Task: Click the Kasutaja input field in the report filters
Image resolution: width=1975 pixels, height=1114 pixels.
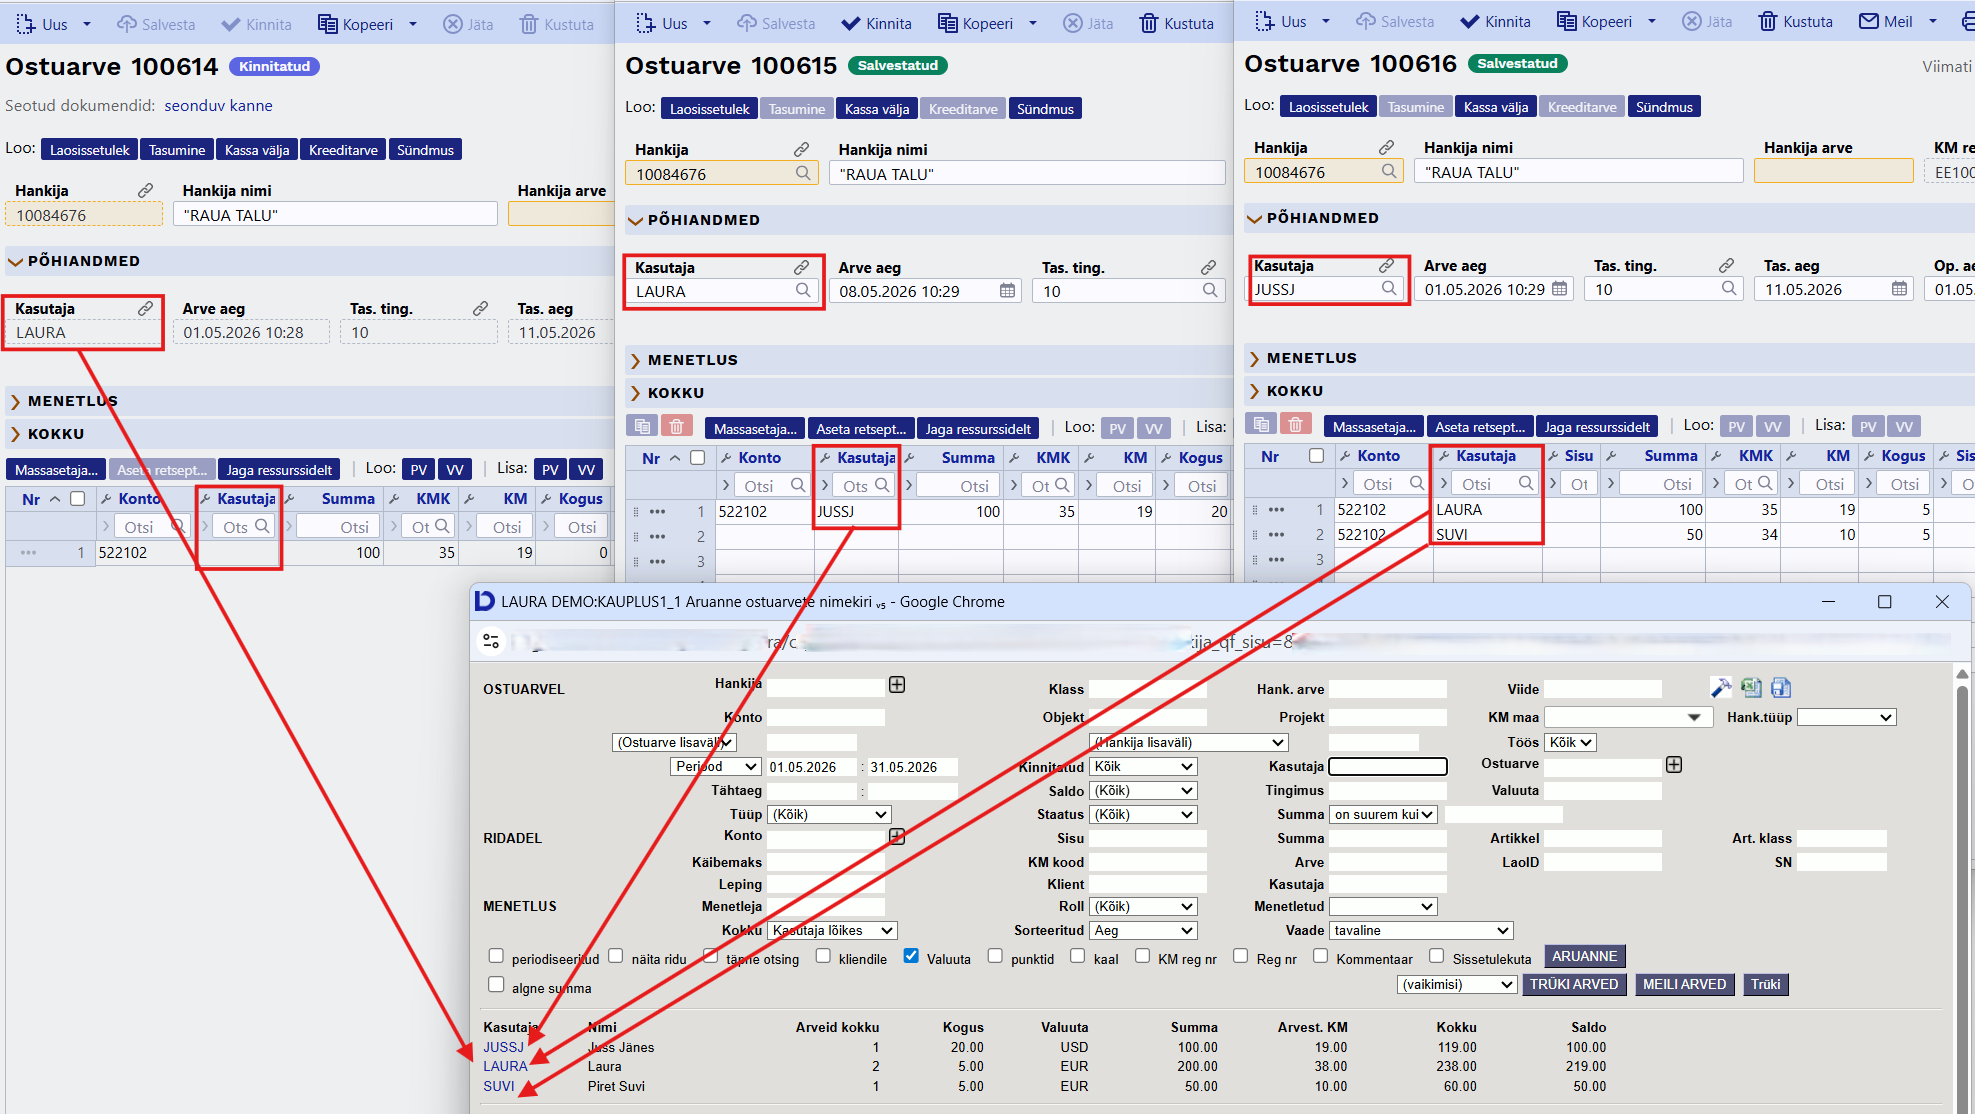Action: [x=1387, y=767]
